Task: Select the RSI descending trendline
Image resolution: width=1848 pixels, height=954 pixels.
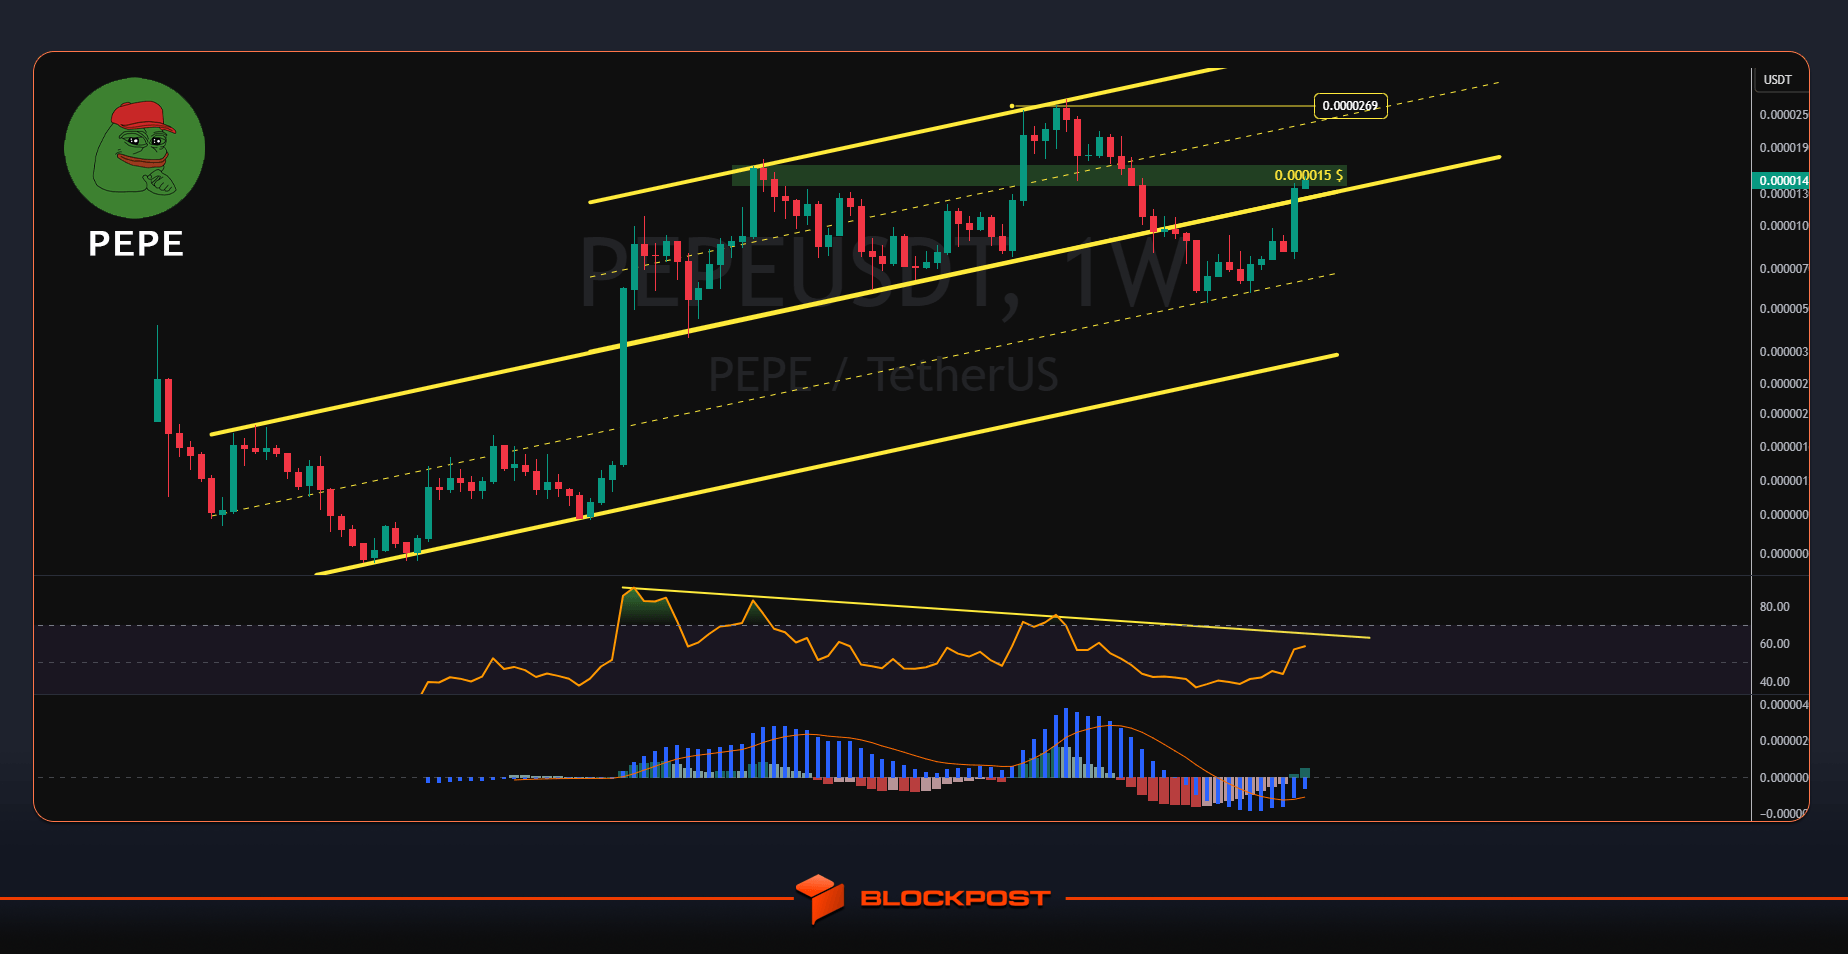Action: tap(995, 612)
